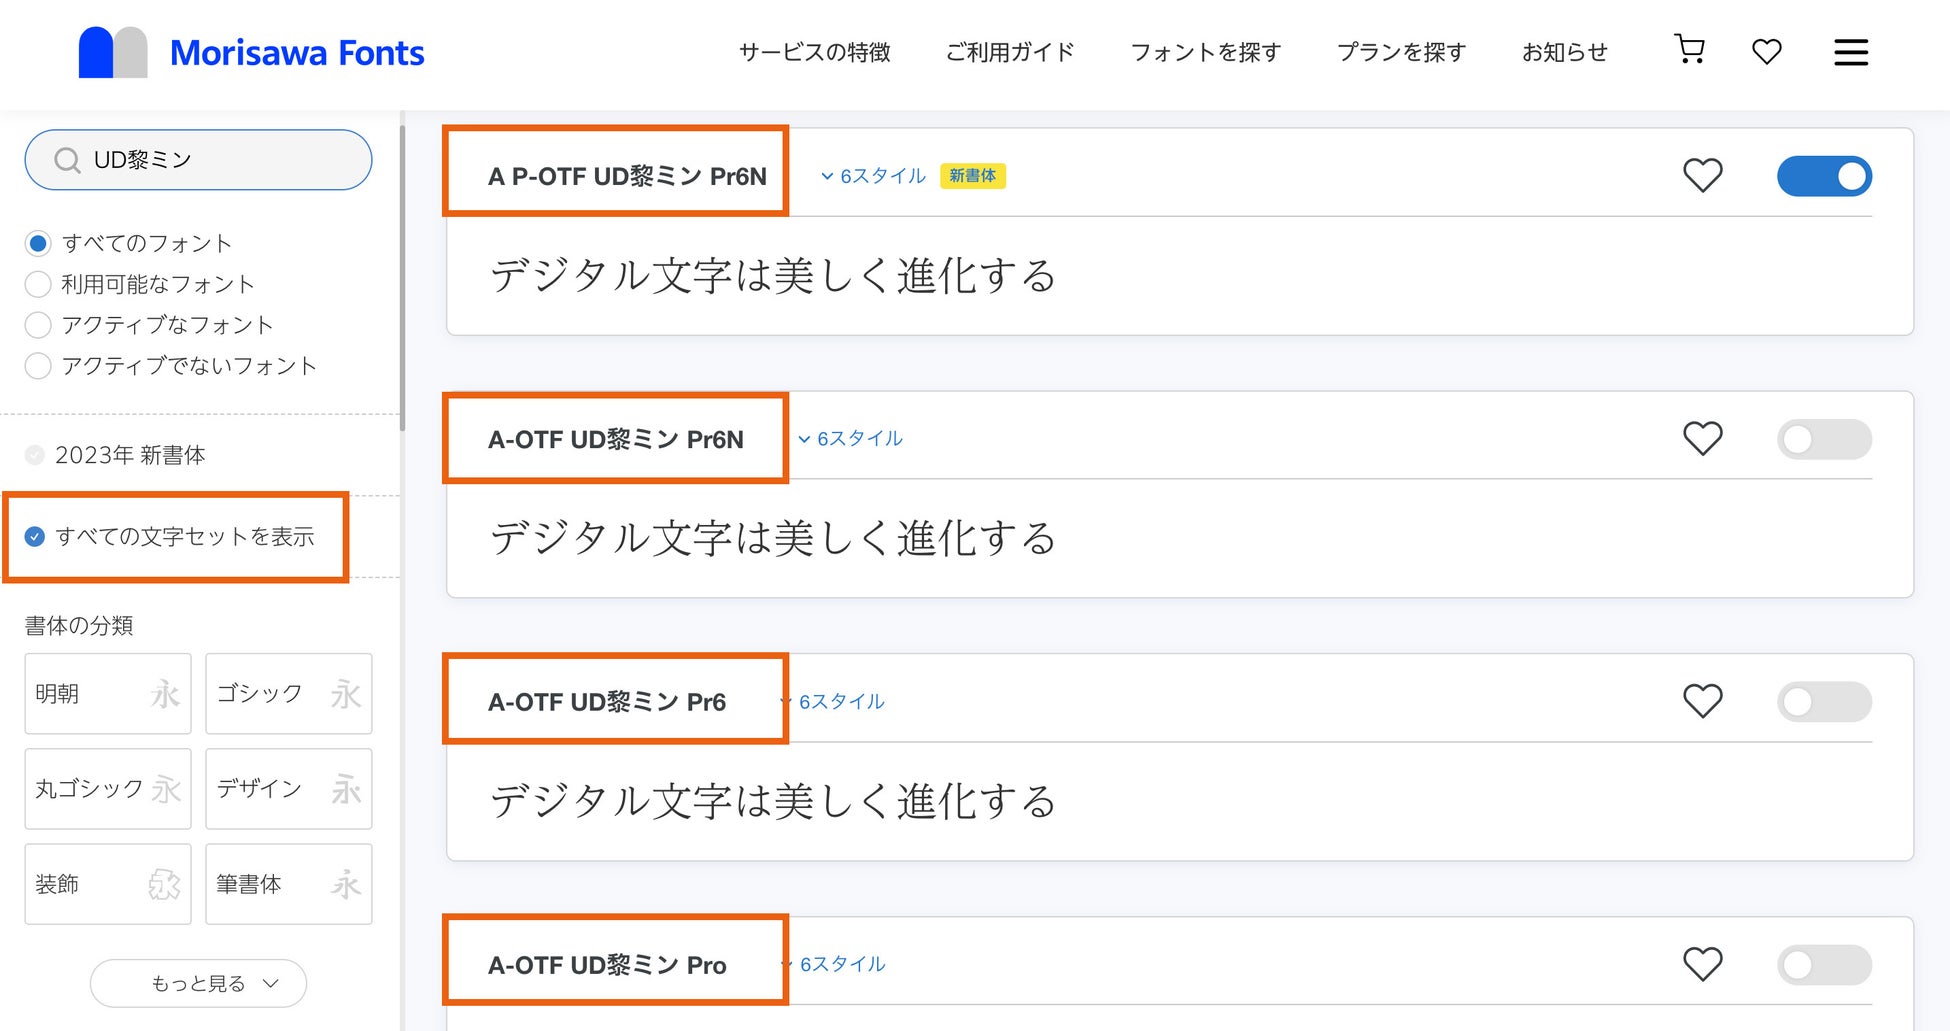Open フォントを探す menu item
The width and height of the screenshot is (1950, 1031).
[x=1205, y=52]
